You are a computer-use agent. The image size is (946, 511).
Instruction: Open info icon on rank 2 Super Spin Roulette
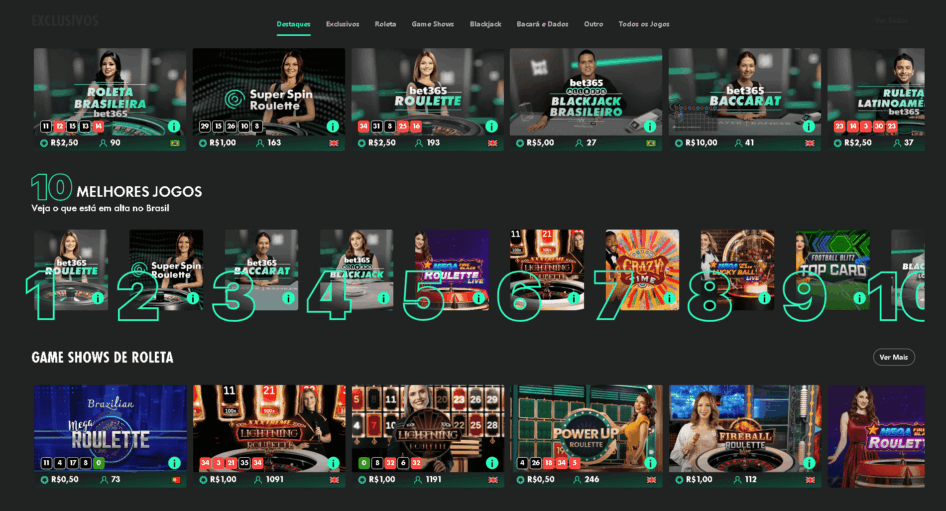coord(193,298)
